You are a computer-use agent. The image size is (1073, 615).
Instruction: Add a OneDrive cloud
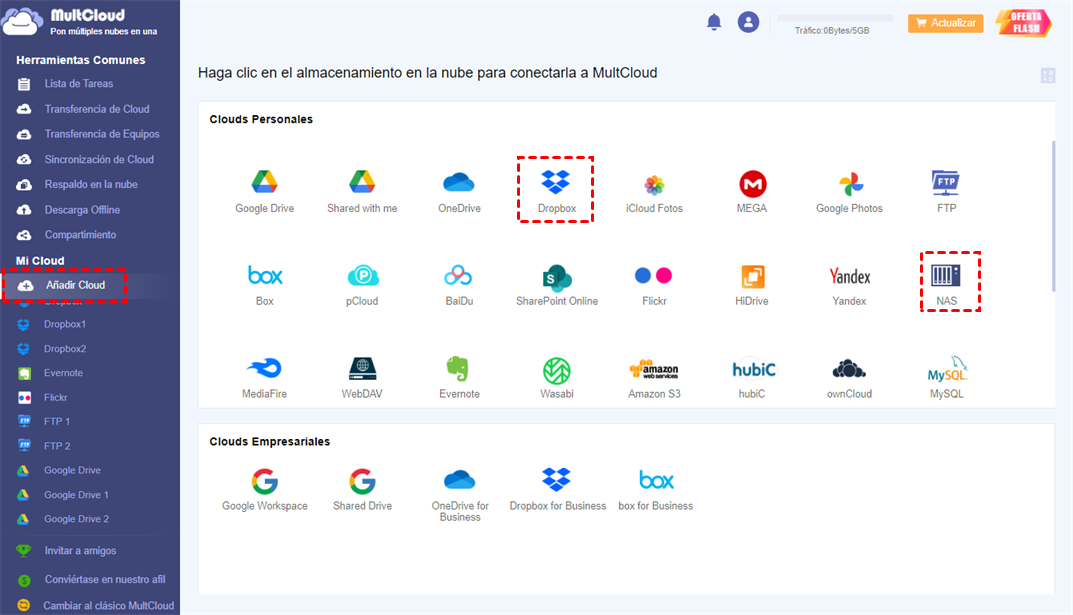tap(459, 191)
